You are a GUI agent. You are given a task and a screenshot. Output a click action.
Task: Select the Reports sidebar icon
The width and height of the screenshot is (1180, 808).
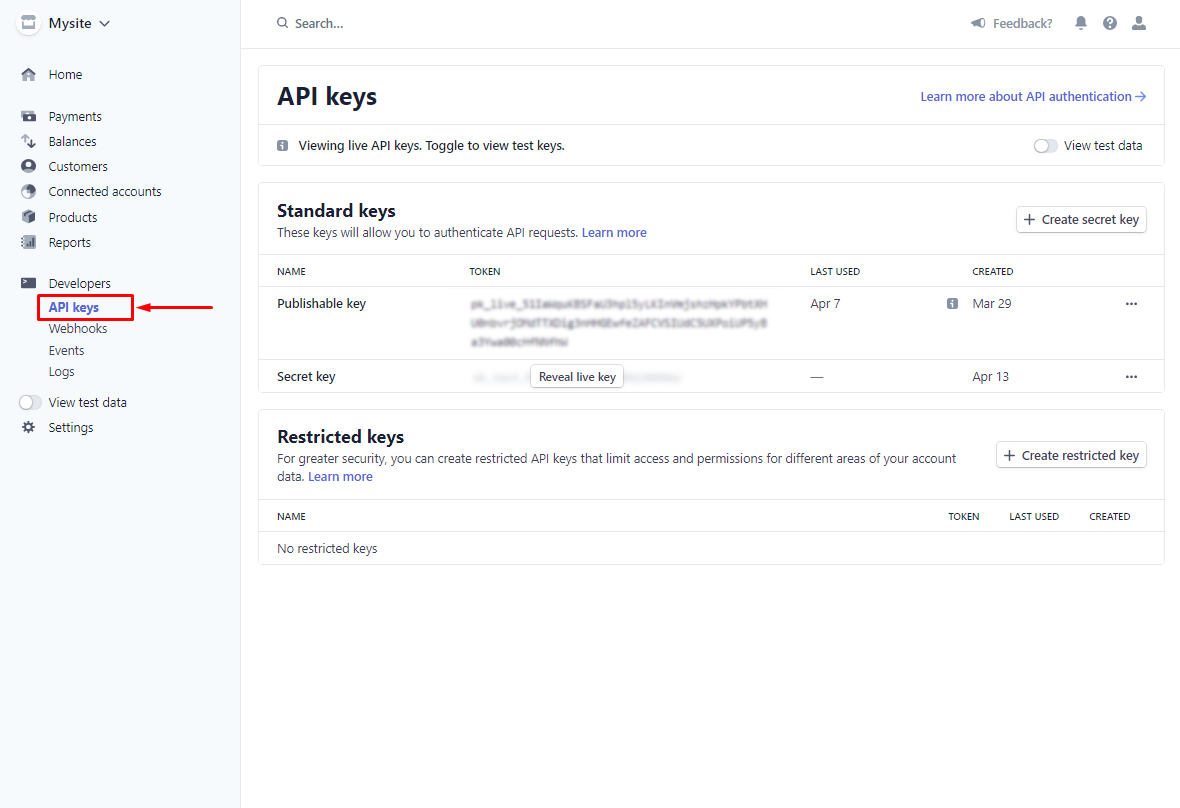[x=28, y=242]
